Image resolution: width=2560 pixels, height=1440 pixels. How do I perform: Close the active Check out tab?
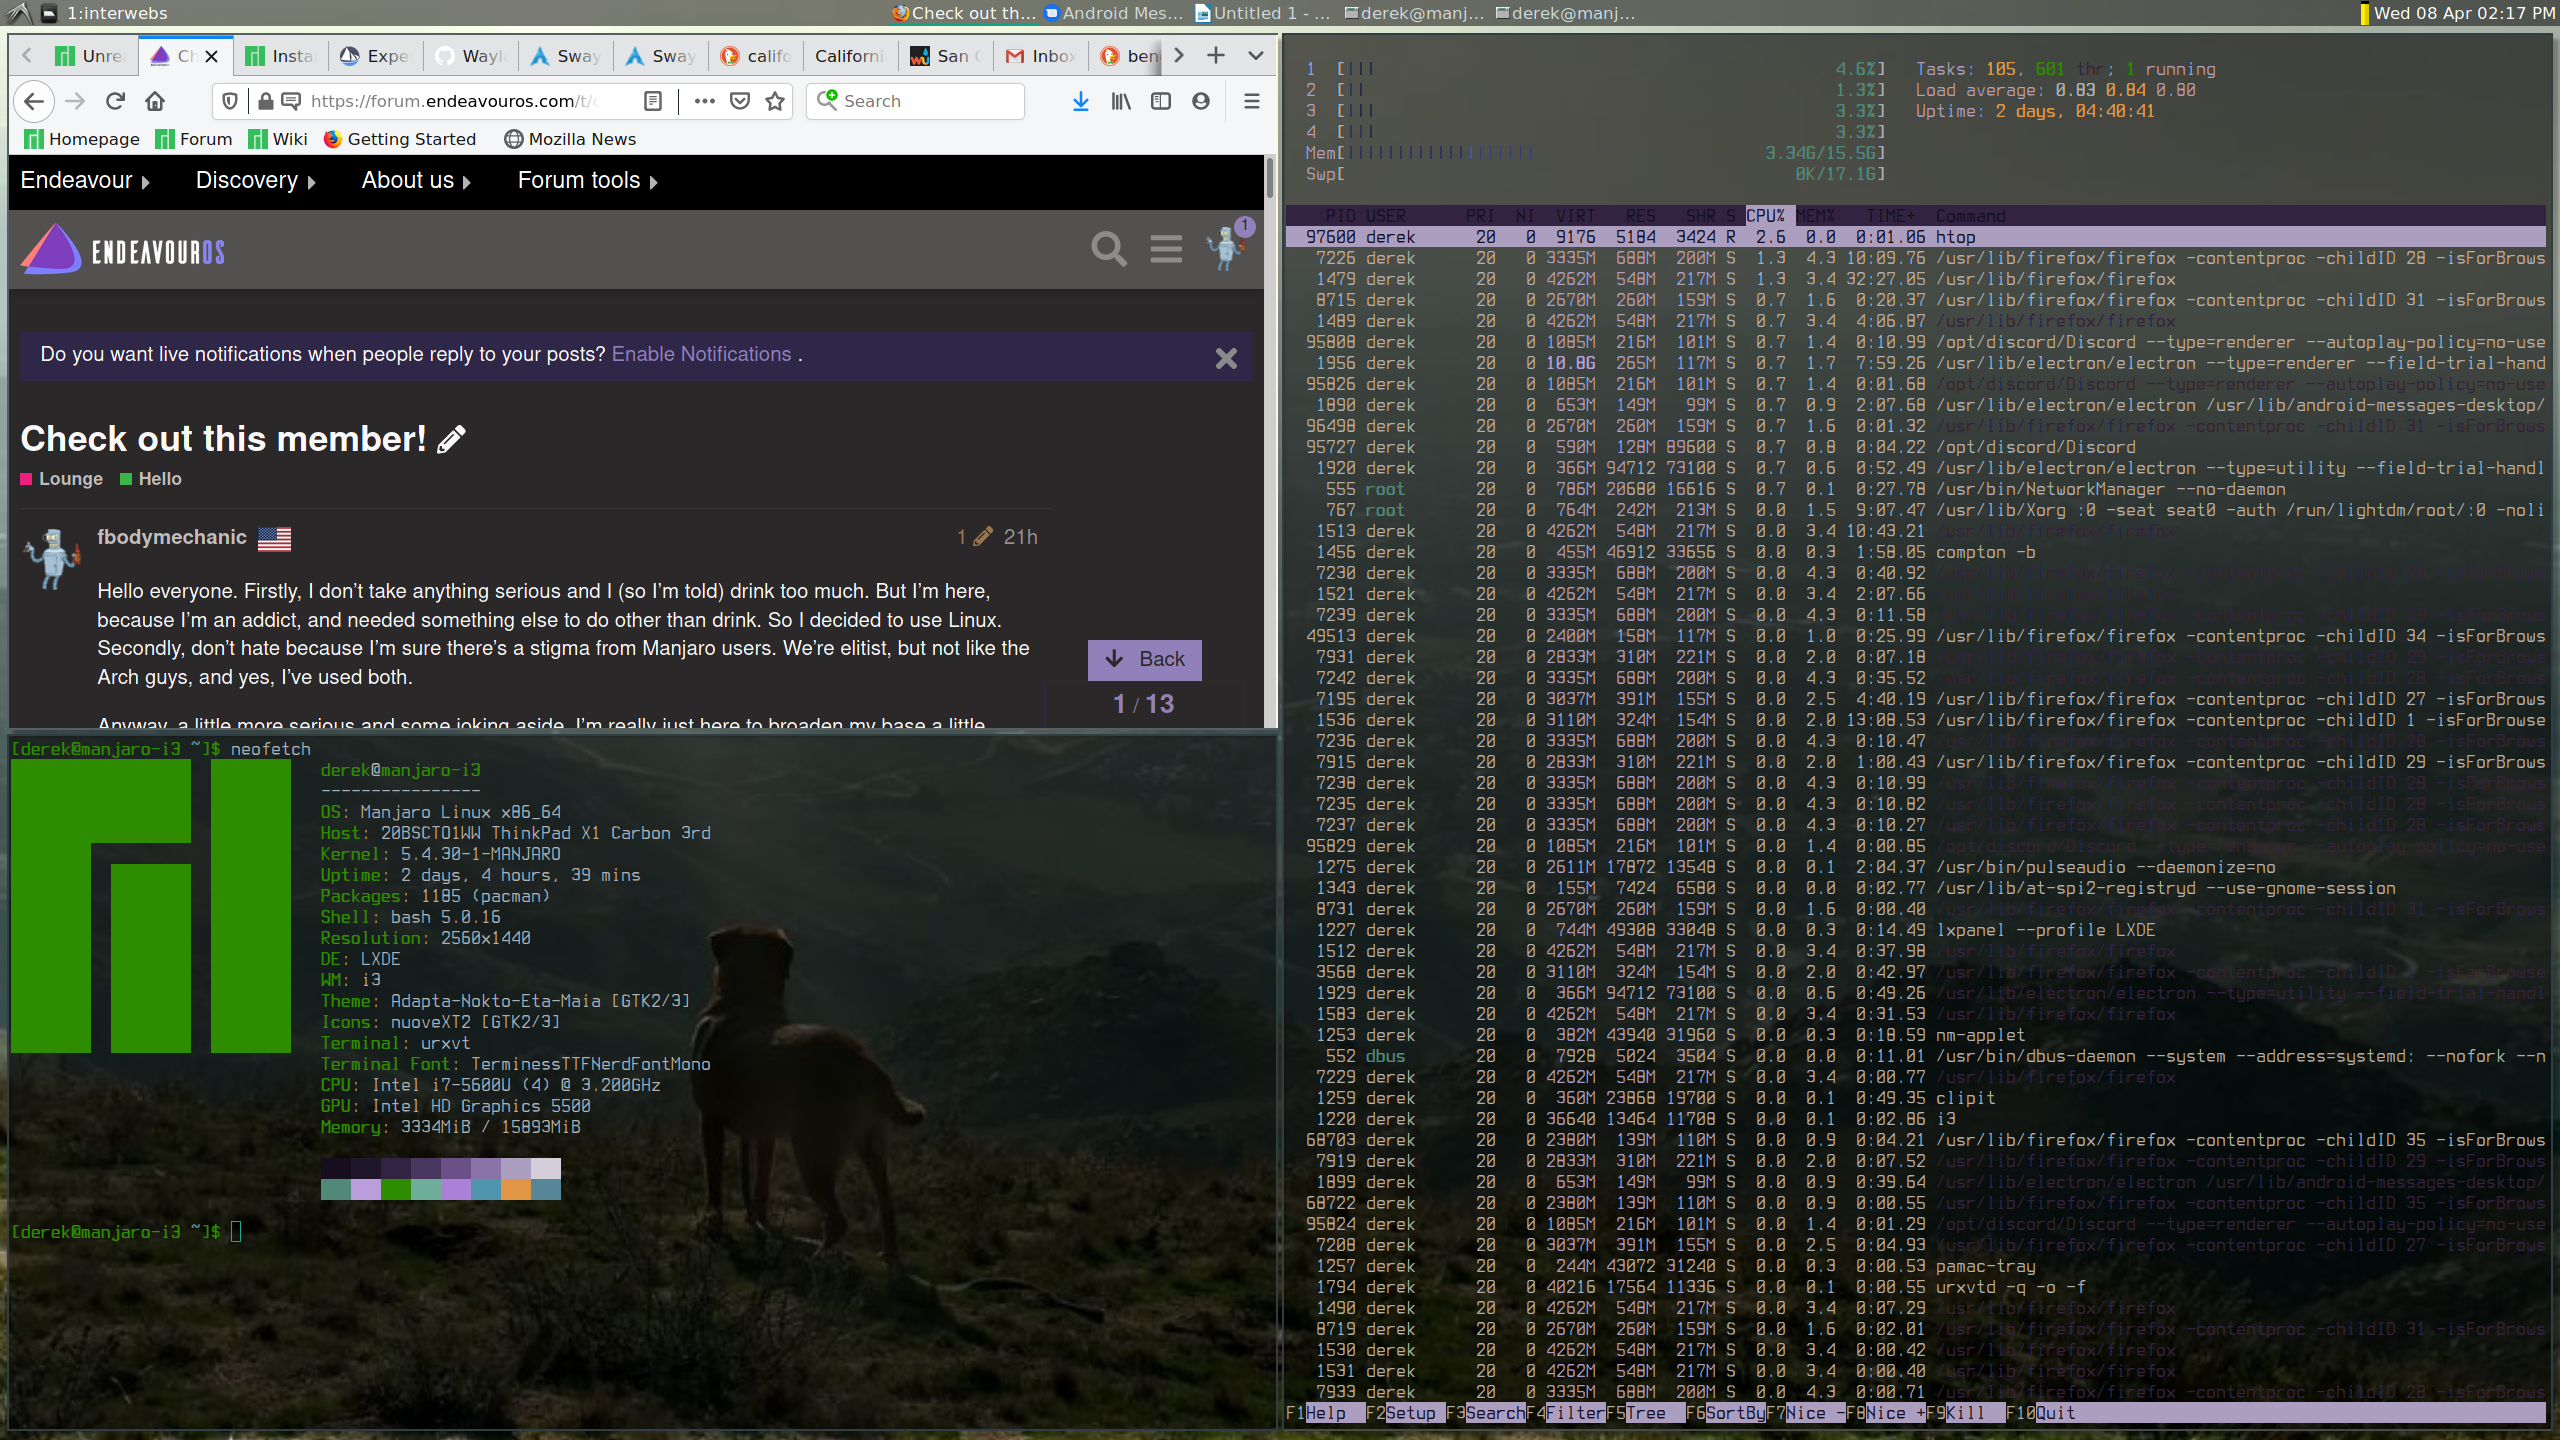pos(211,56)
